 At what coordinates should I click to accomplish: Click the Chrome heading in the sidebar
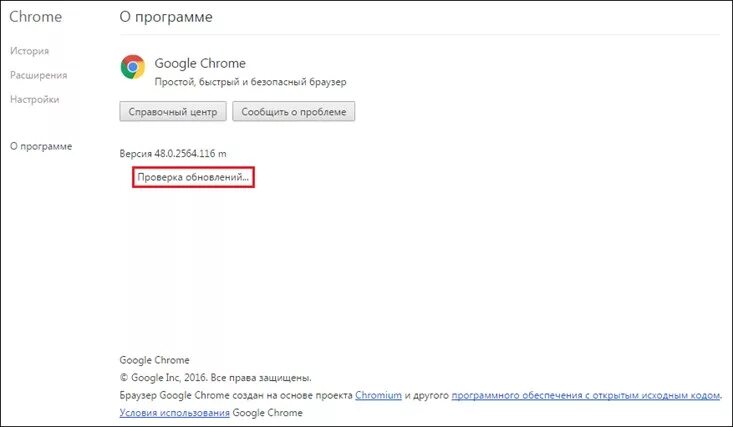point(36,17)
